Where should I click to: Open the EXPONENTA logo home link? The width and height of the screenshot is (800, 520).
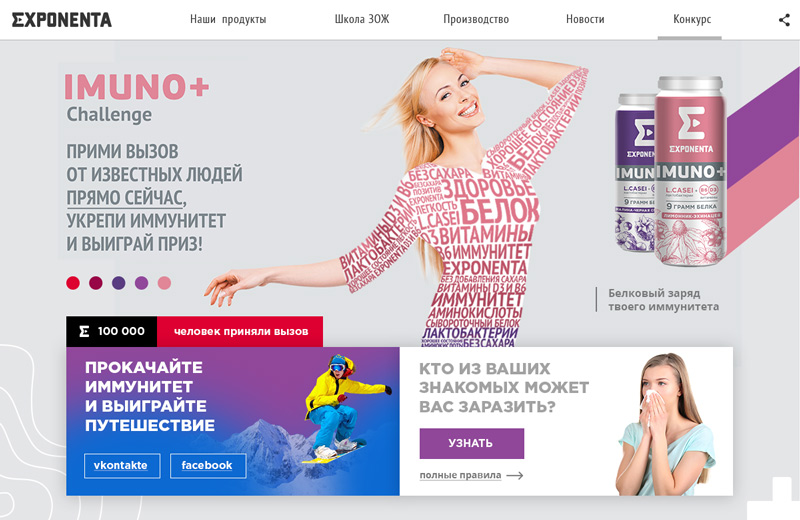[x=62, y=20]
